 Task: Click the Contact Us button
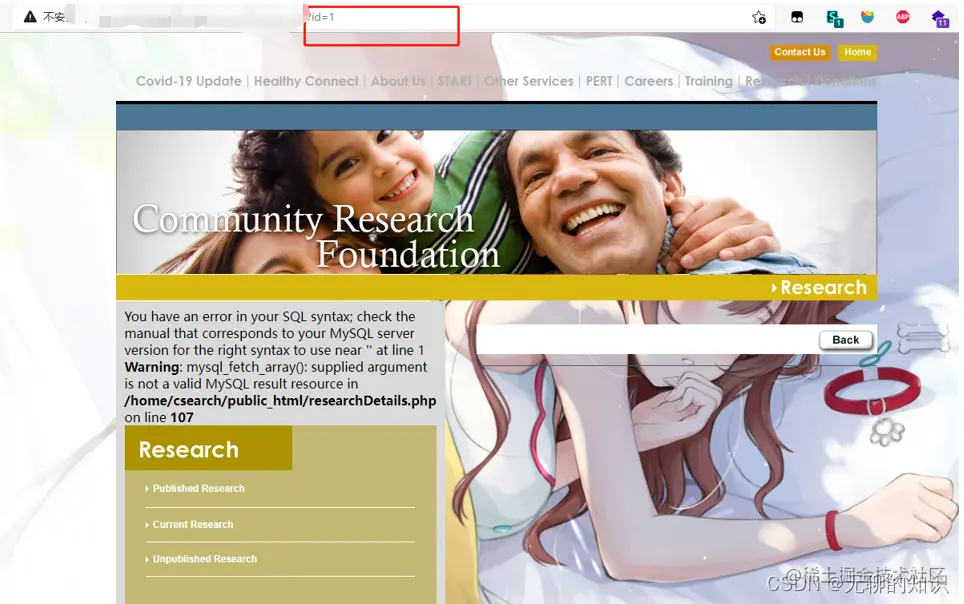[800, 52]
